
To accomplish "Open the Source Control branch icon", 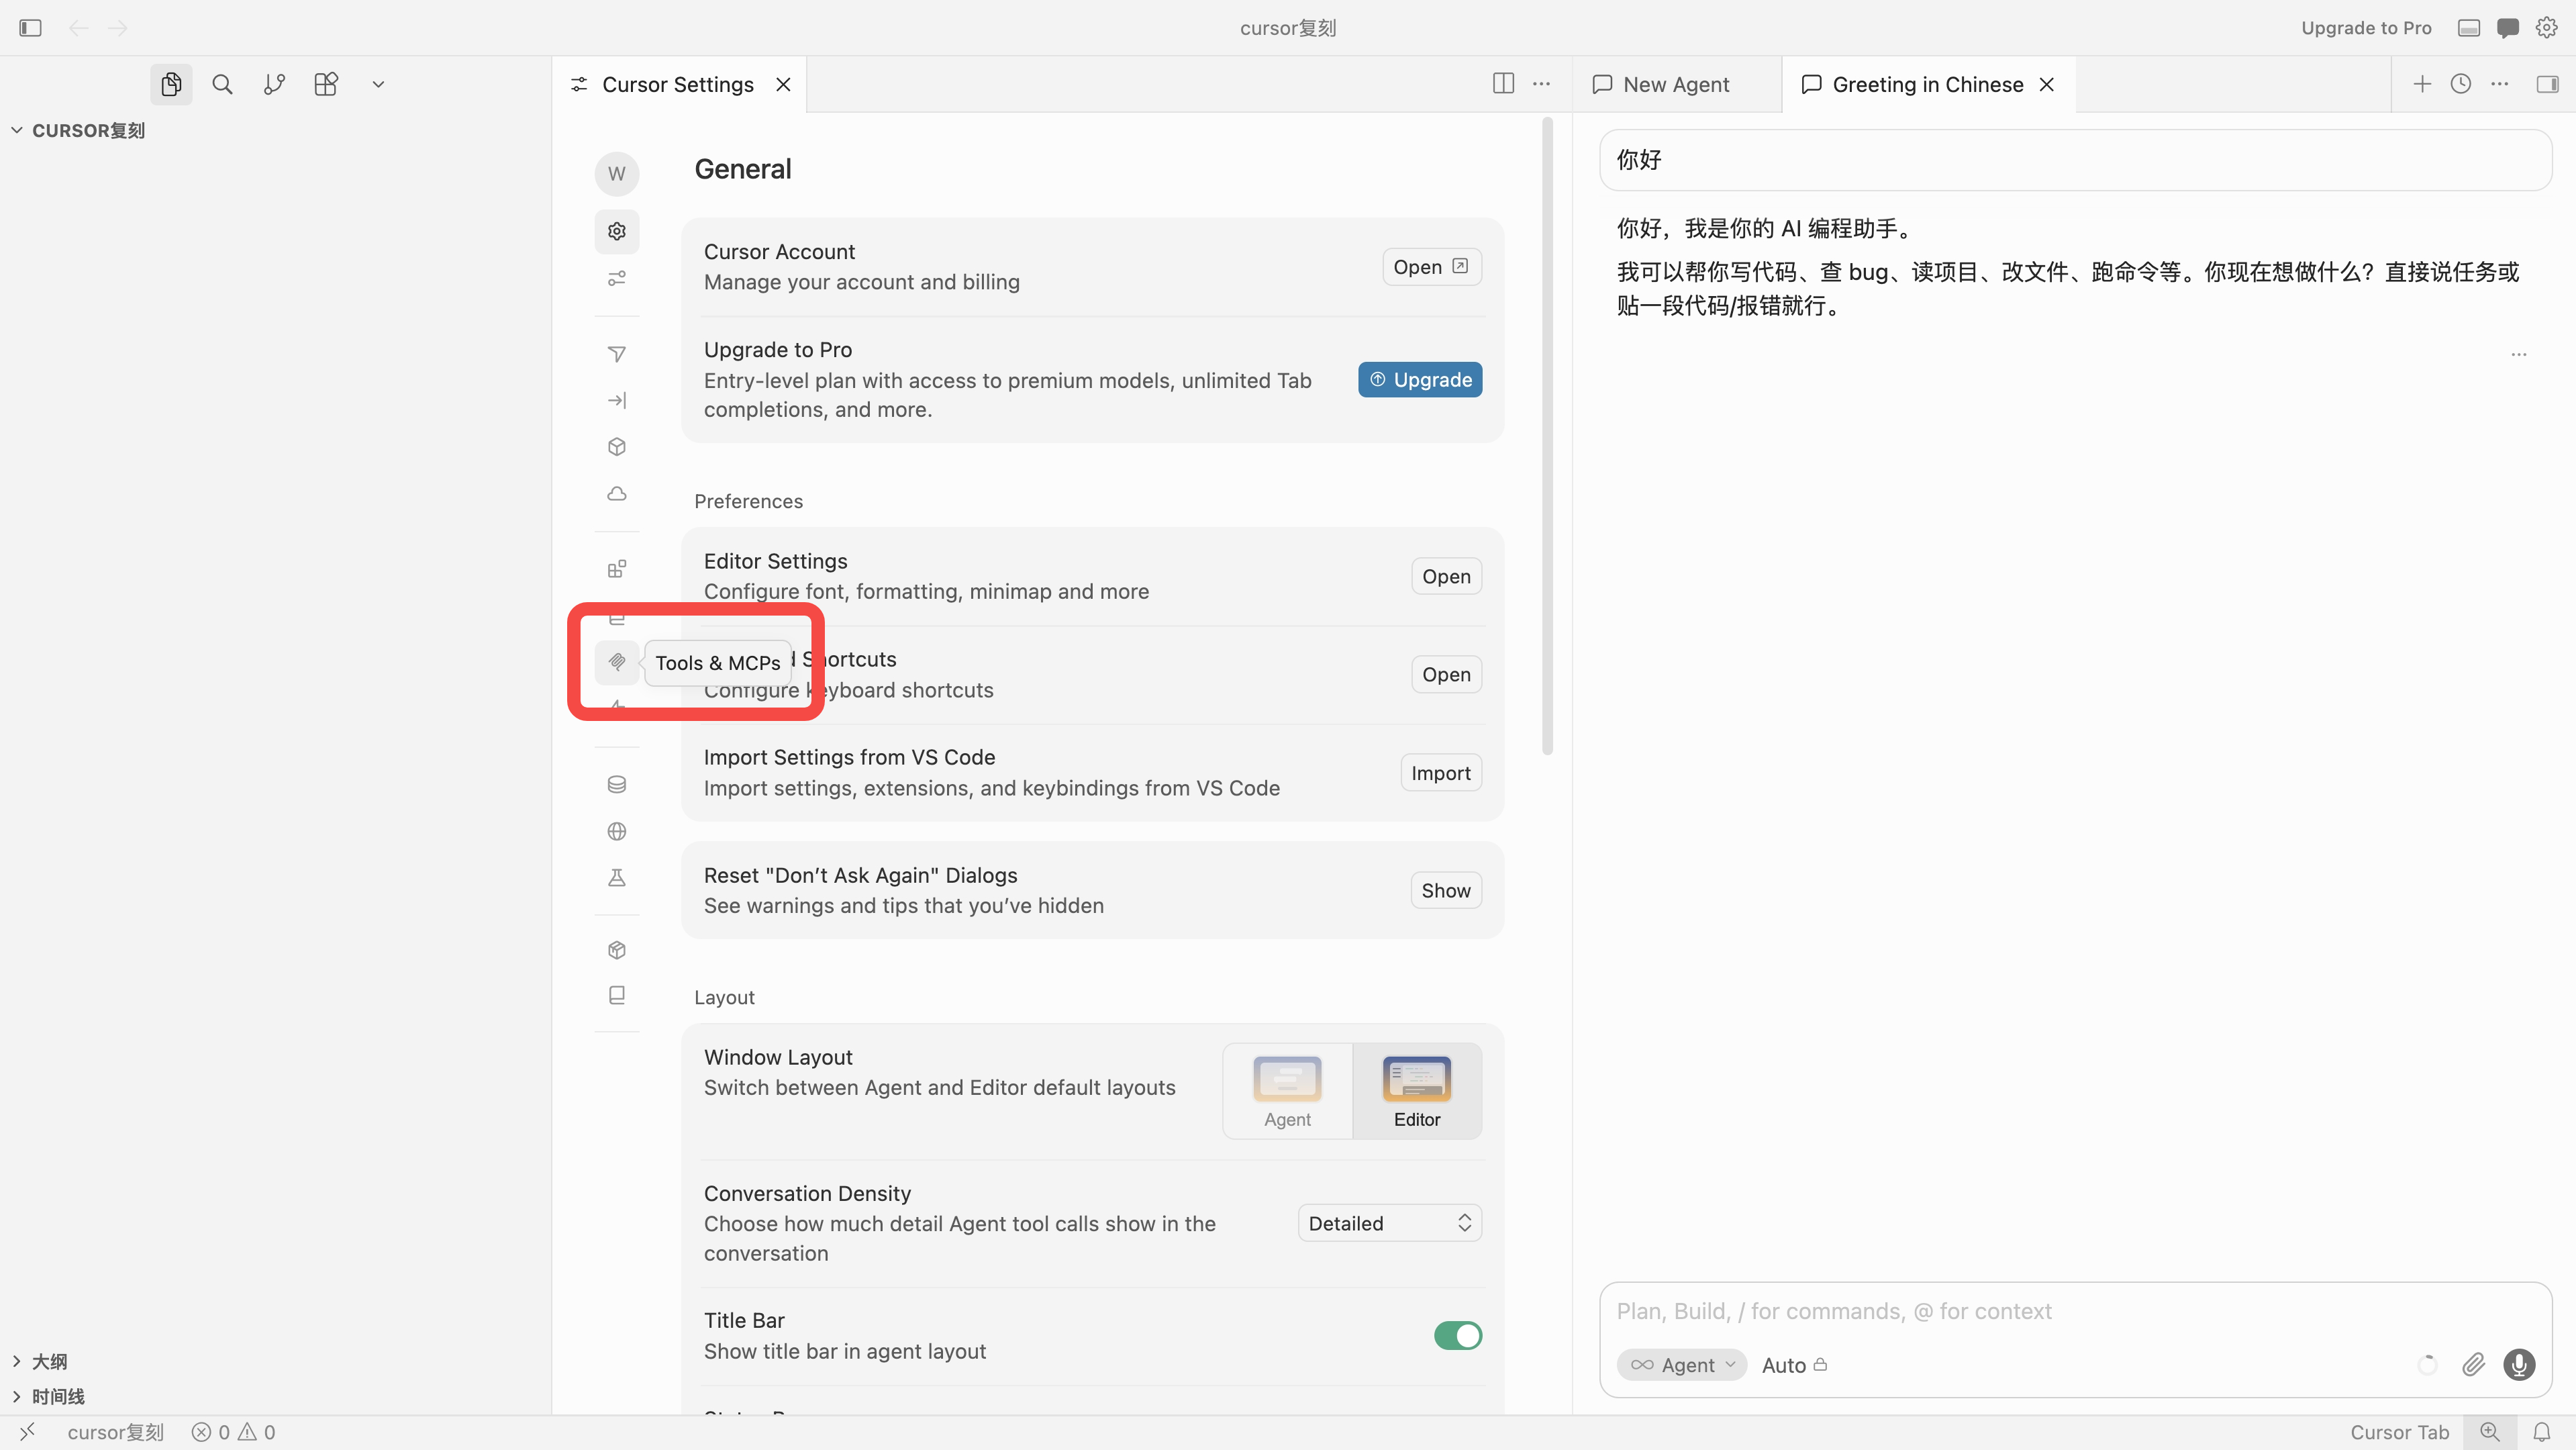I will 274,85.
